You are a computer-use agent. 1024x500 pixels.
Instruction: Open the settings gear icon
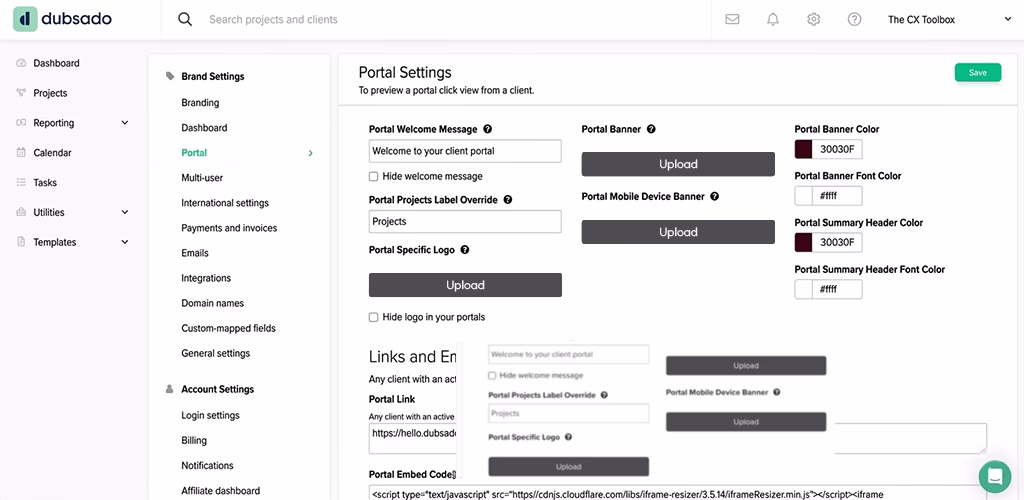click(814, 19)
